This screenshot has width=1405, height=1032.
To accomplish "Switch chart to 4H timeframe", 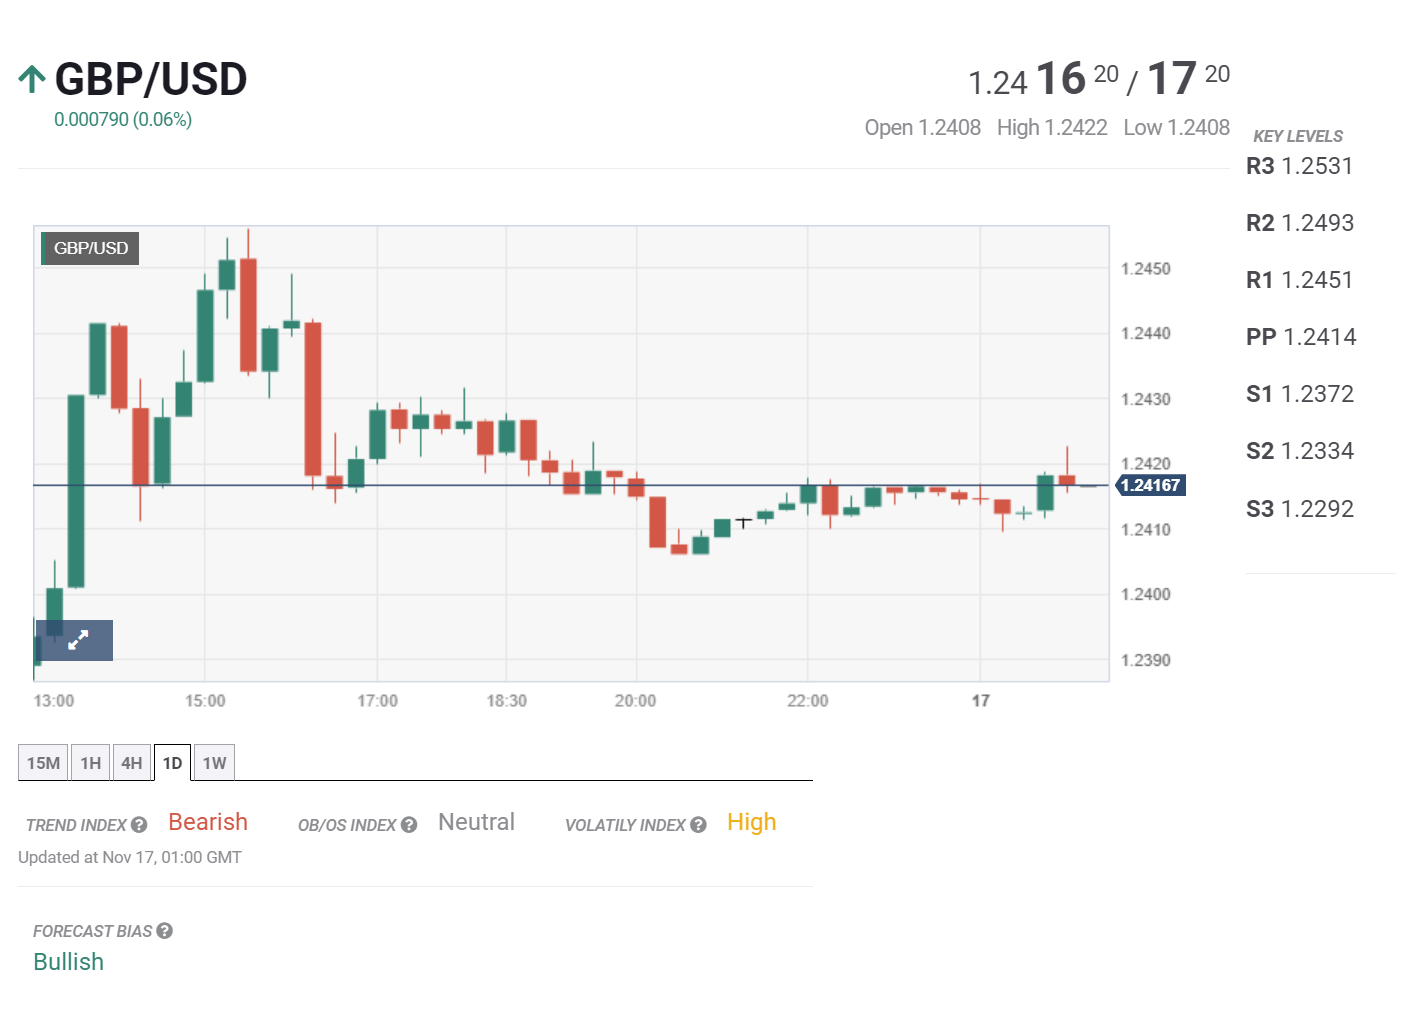I will [x=132, y=763].
